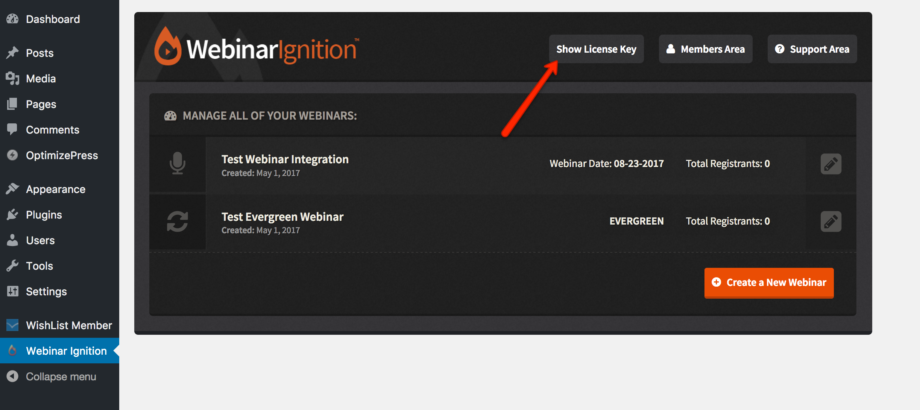Open the Comments section
Screen dimensions: 920x410
click(52, 130)
